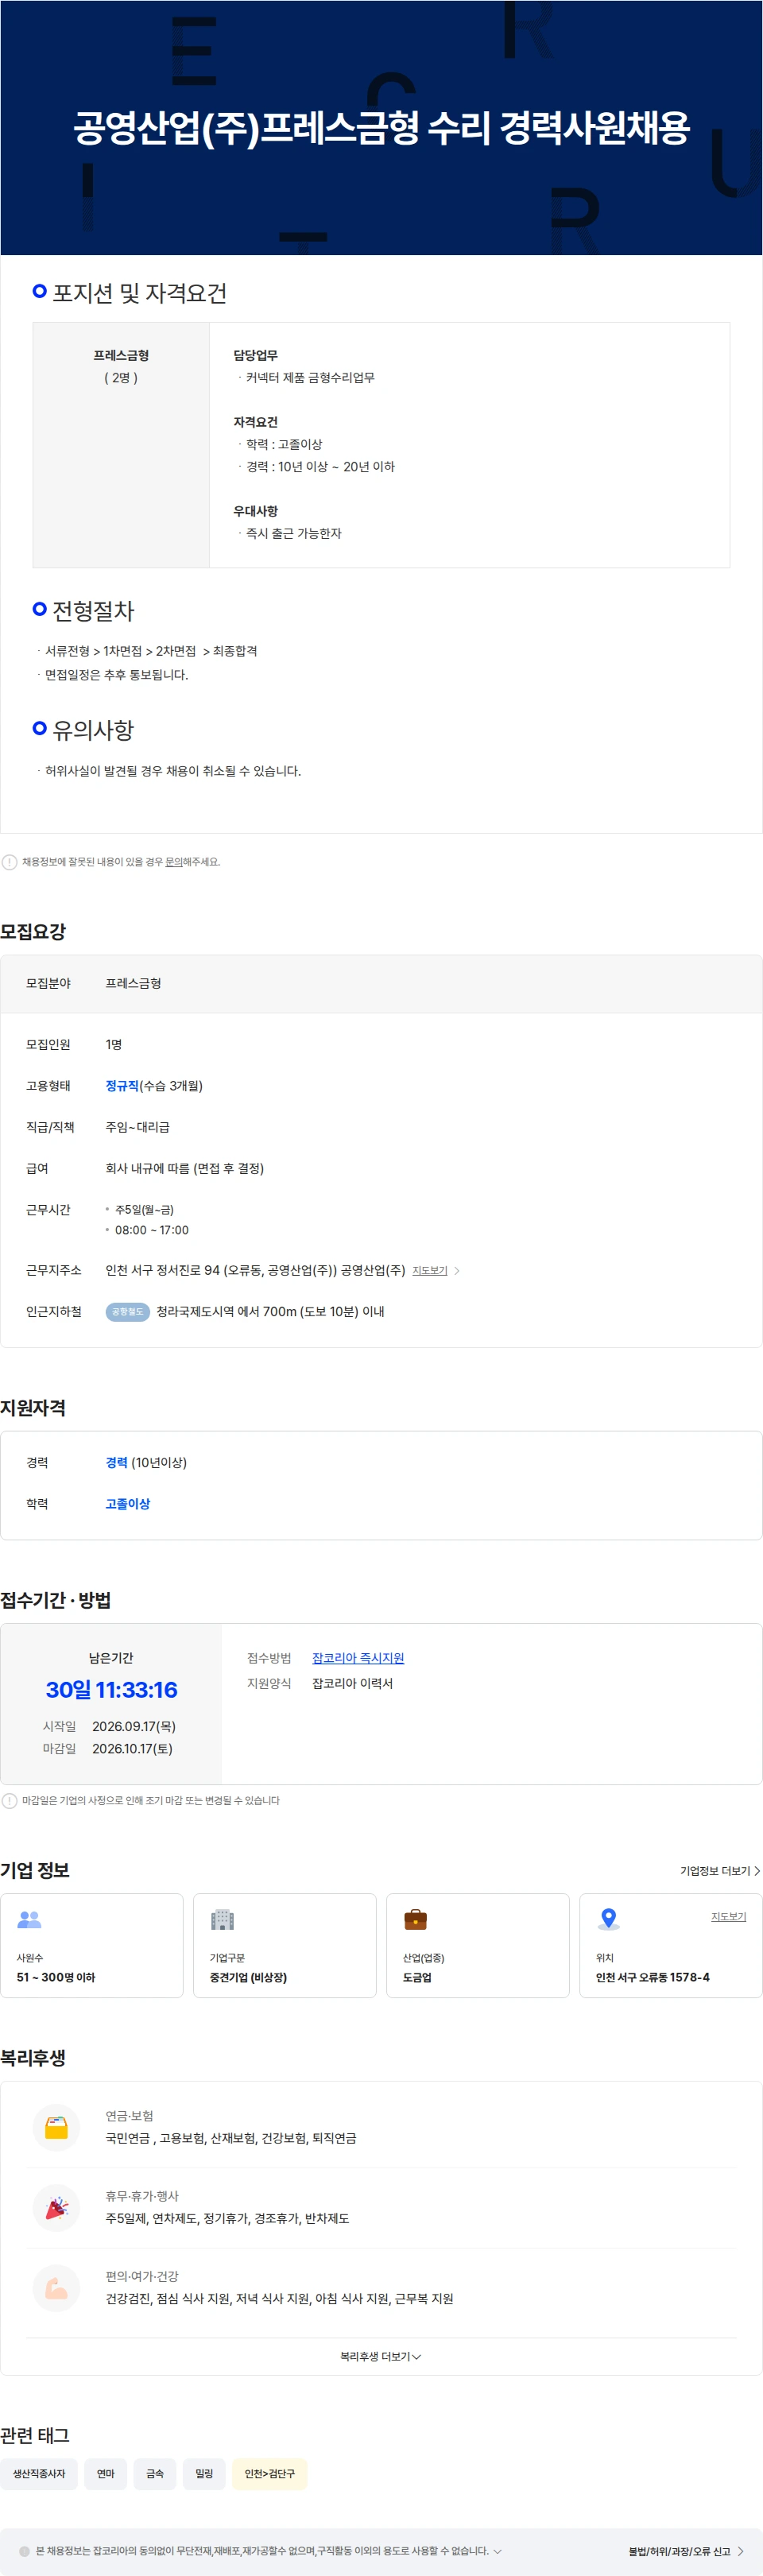Click the 사원수 51 ~ 300명 이하 card

point(92,1946)
